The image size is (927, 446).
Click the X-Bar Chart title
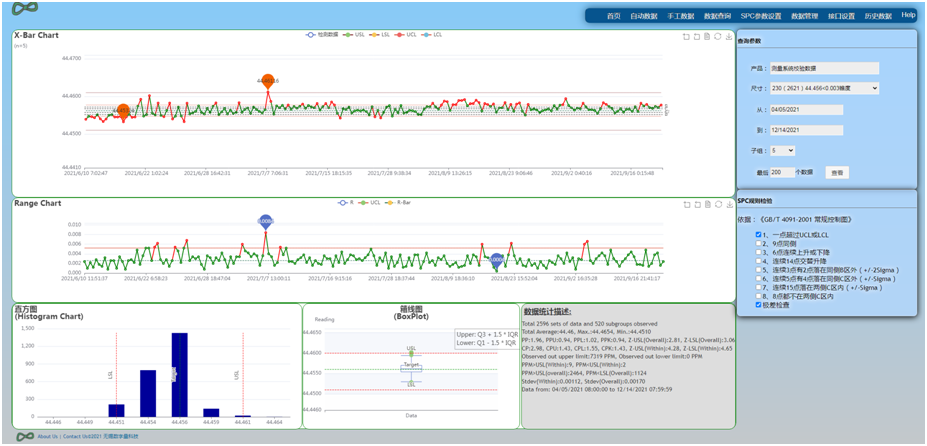click(x=37, y=35)
